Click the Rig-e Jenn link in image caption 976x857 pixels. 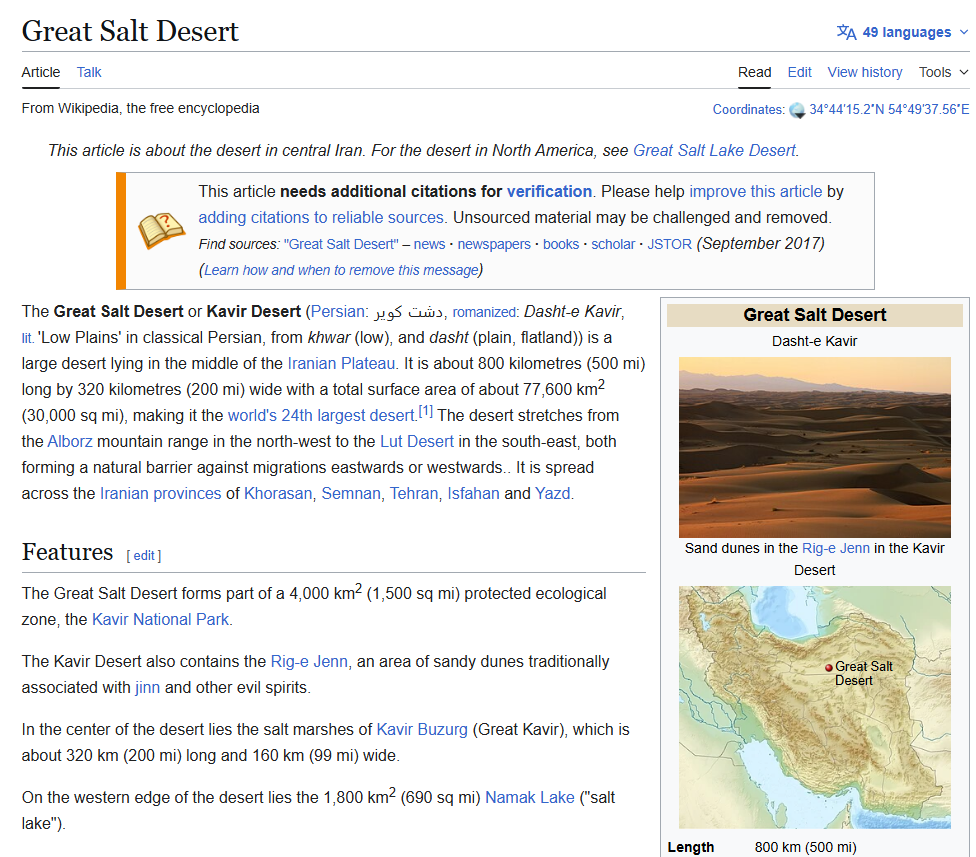835,548
